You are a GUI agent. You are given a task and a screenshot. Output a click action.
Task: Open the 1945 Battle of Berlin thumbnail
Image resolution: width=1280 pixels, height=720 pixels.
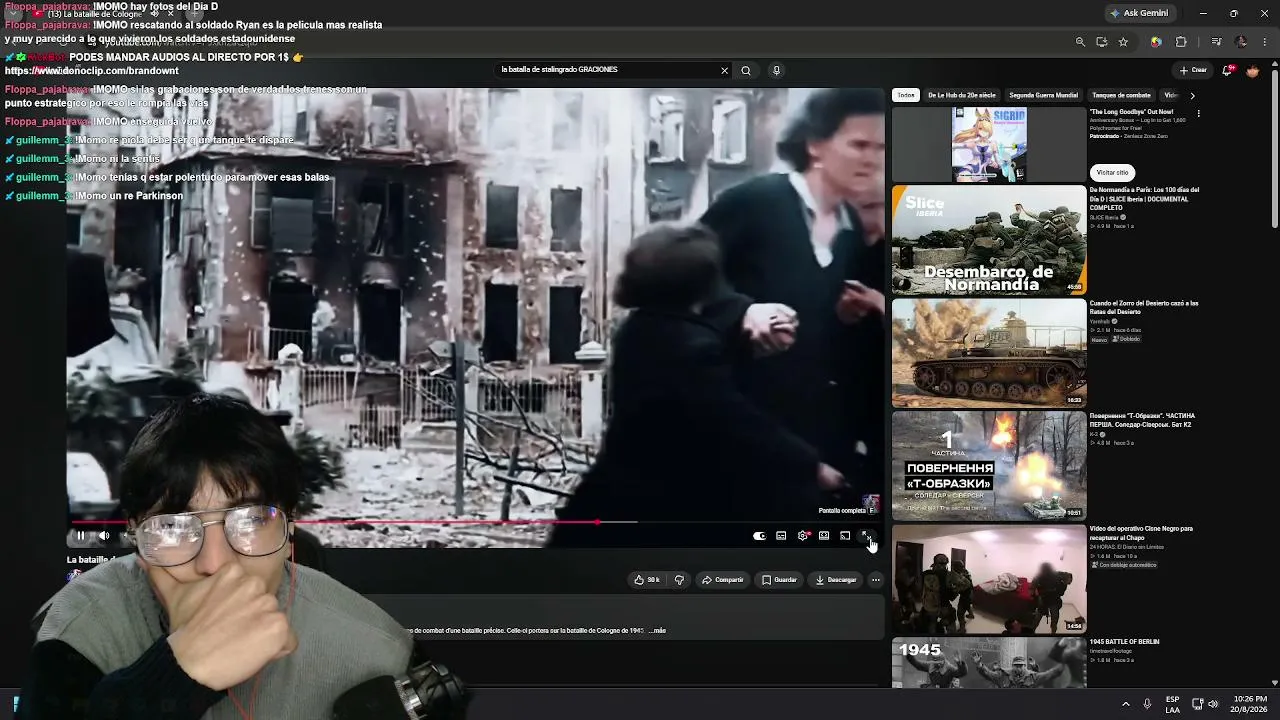(x=989, y=663)
